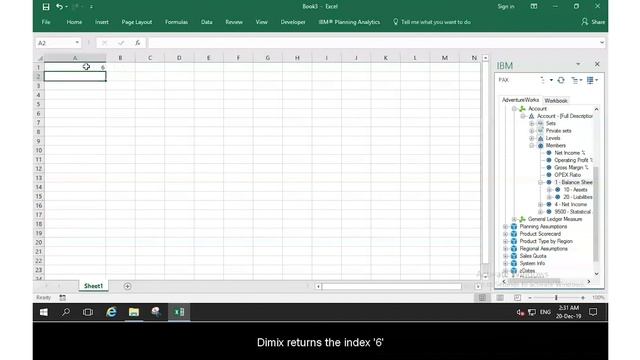Select column header H
Viewport: 640px width, 360px height.
coord(297,58)
